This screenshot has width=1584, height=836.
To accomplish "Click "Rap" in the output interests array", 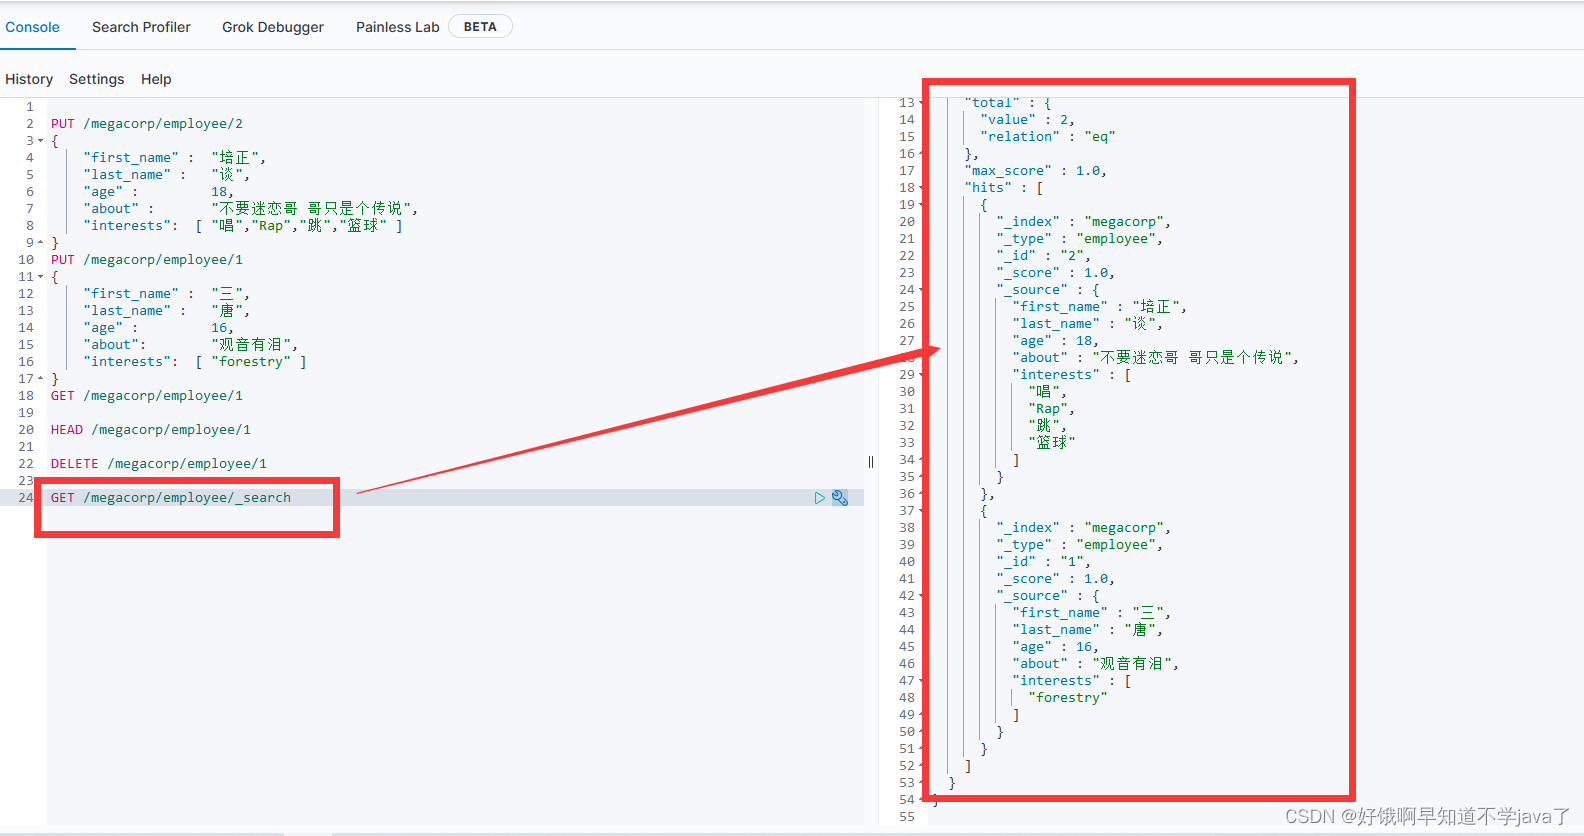I will coord(1051,409).
